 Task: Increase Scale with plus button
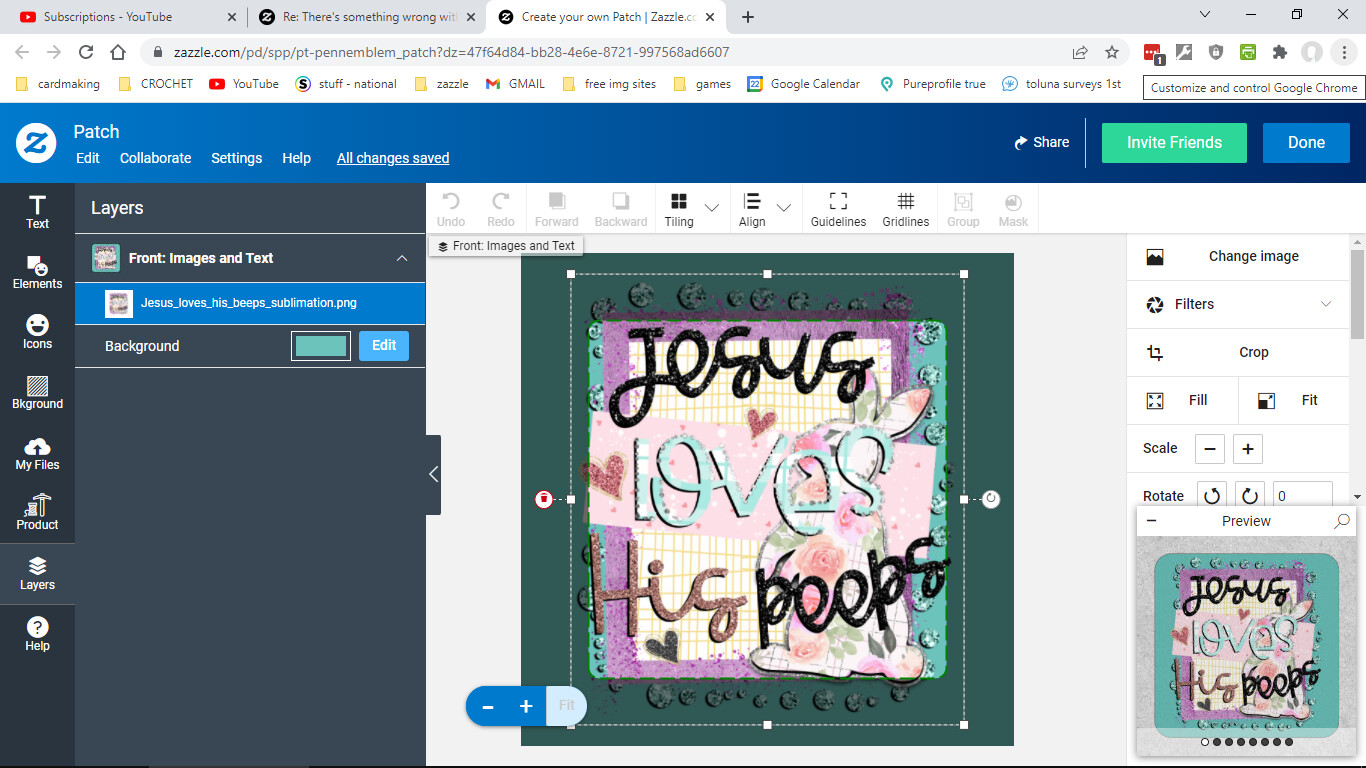click(1248, 449)
